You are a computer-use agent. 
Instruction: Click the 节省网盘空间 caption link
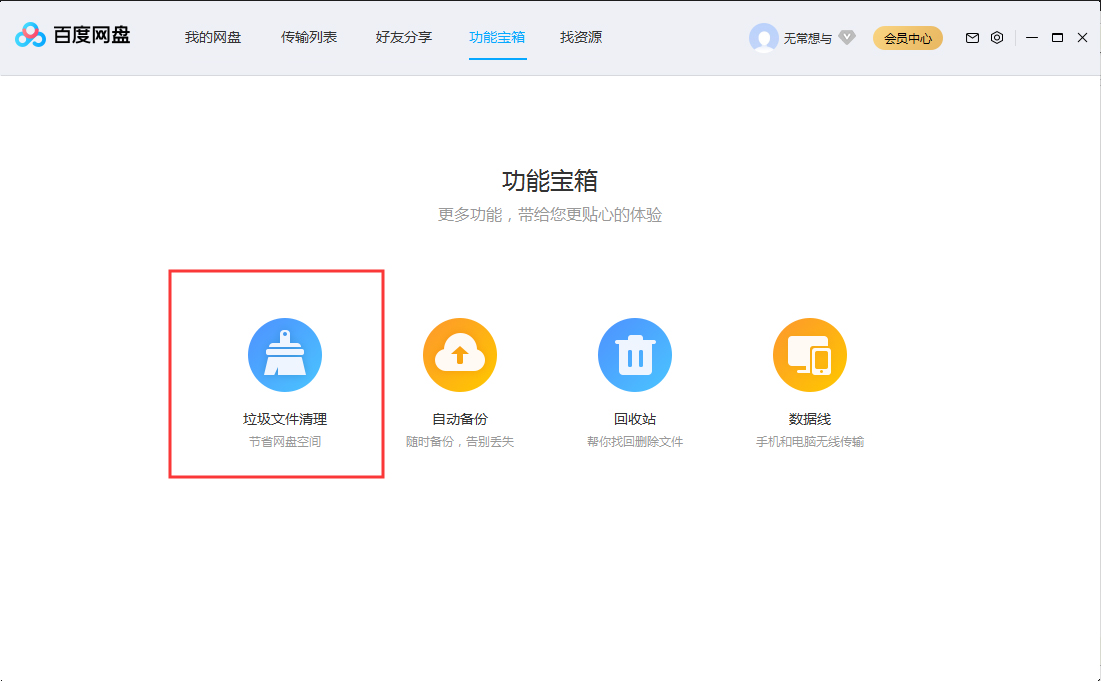pos(285,441)
